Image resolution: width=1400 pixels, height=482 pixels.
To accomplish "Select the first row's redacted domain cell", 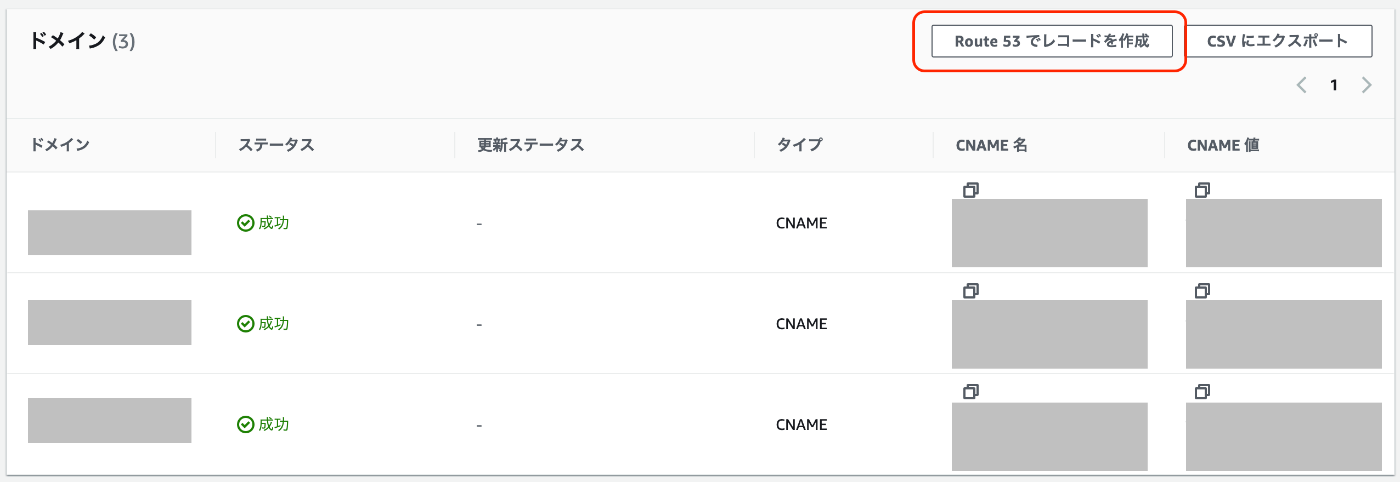I will tap(110, 232).
